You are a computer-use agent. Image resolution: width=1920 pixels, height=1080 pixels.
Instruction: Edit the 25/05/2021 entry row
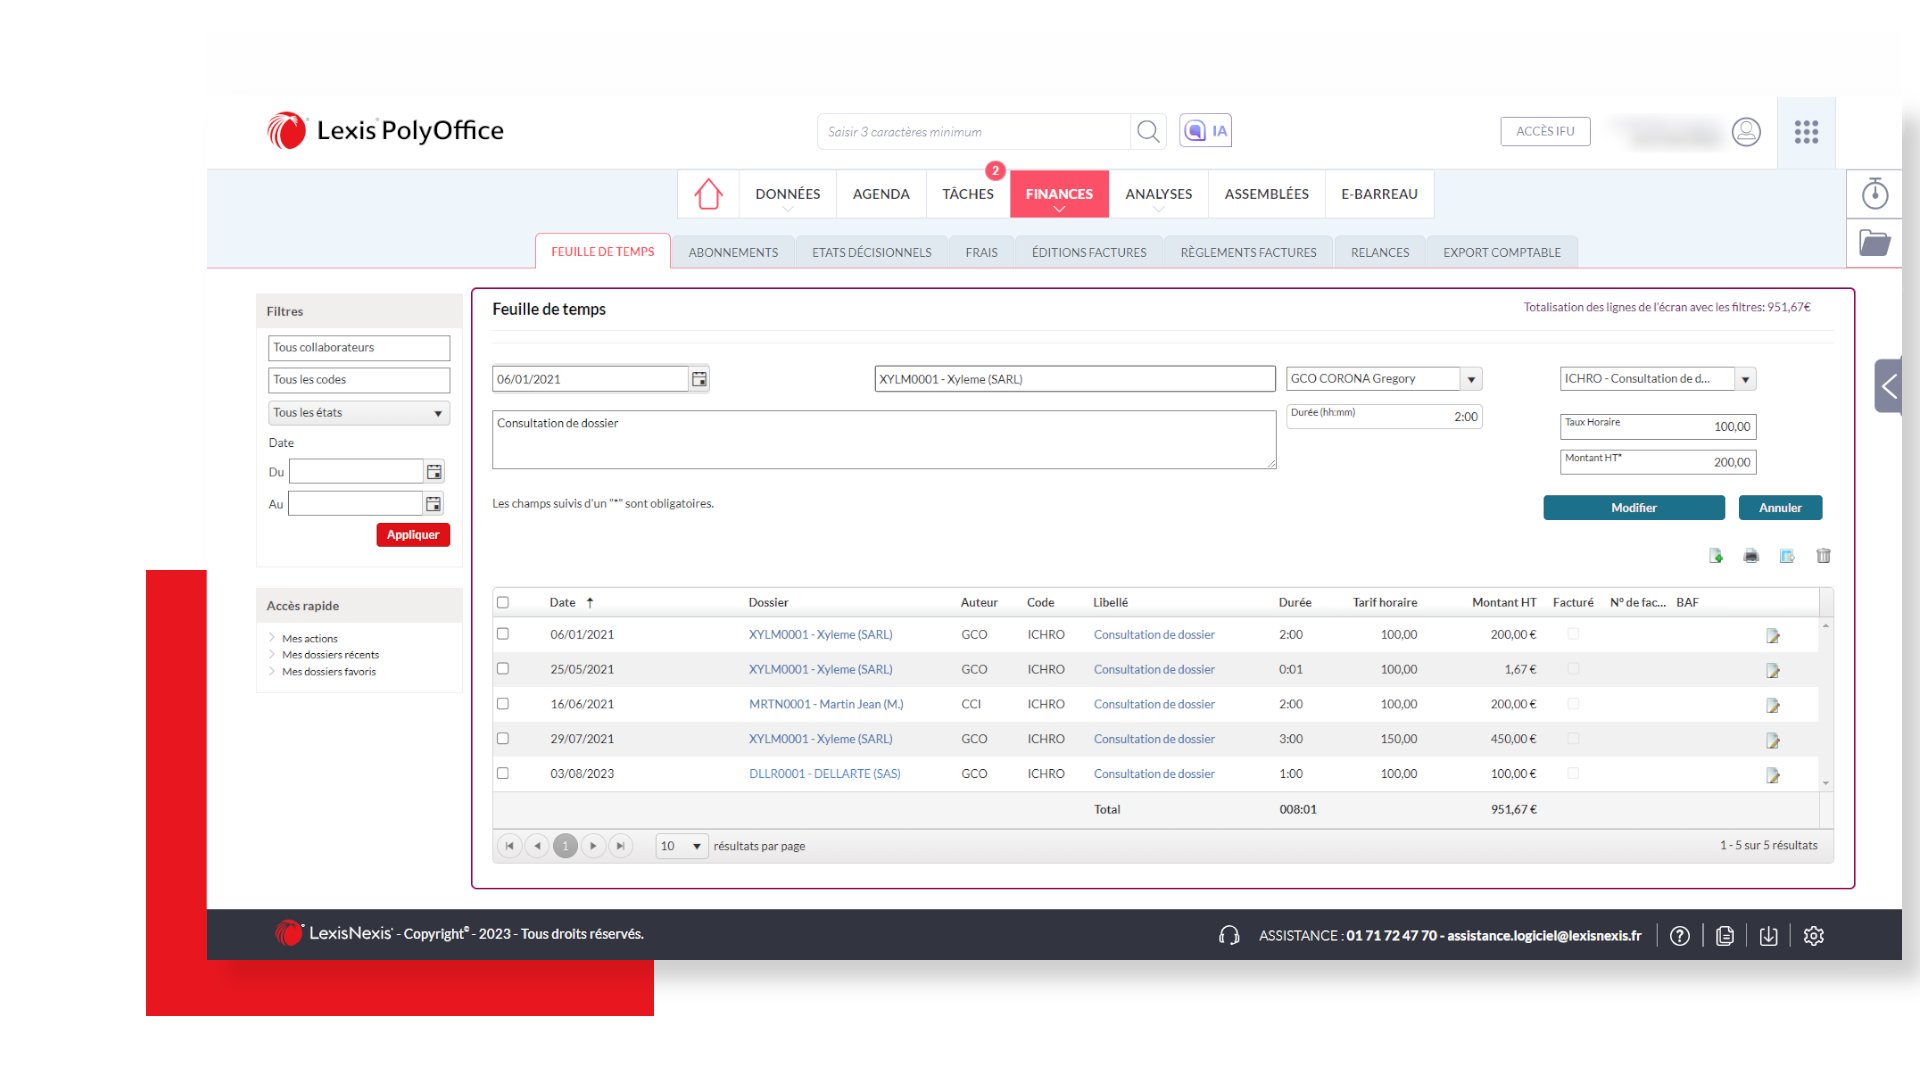coord(1773,671)
